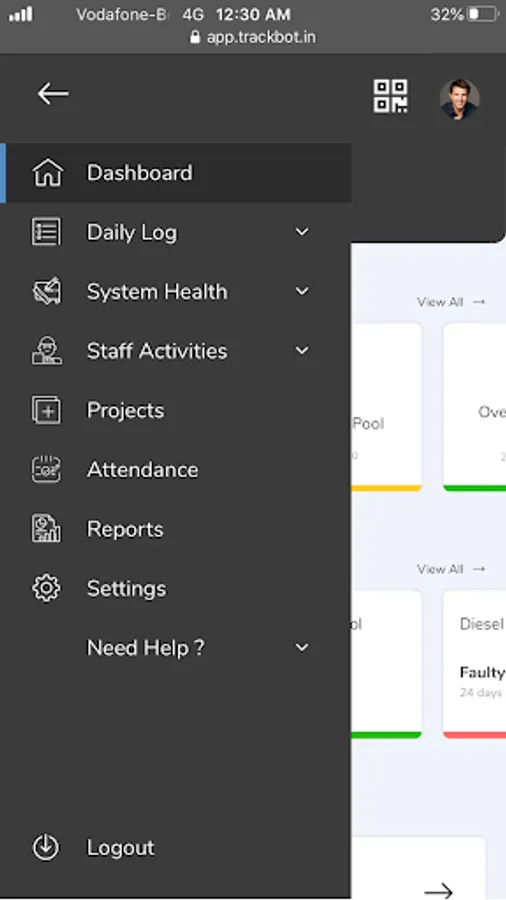
Task: Expand the System Health submenu chevron
Action: (x=302, y=291)
